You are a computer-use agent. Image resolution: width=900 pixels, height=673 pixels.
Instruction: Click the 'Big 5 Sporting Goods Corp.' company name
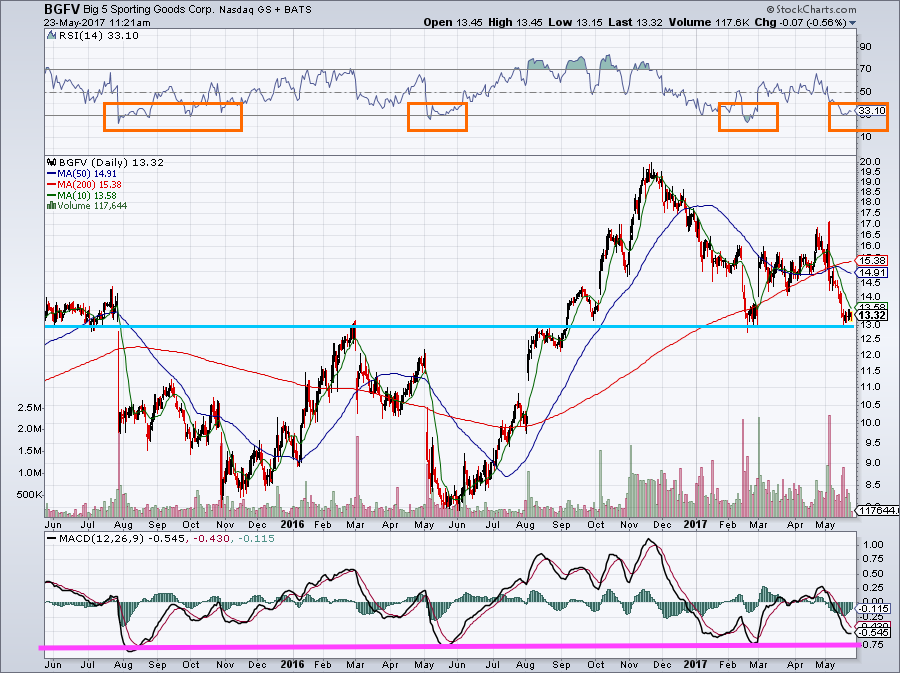[x=148, y=10]
